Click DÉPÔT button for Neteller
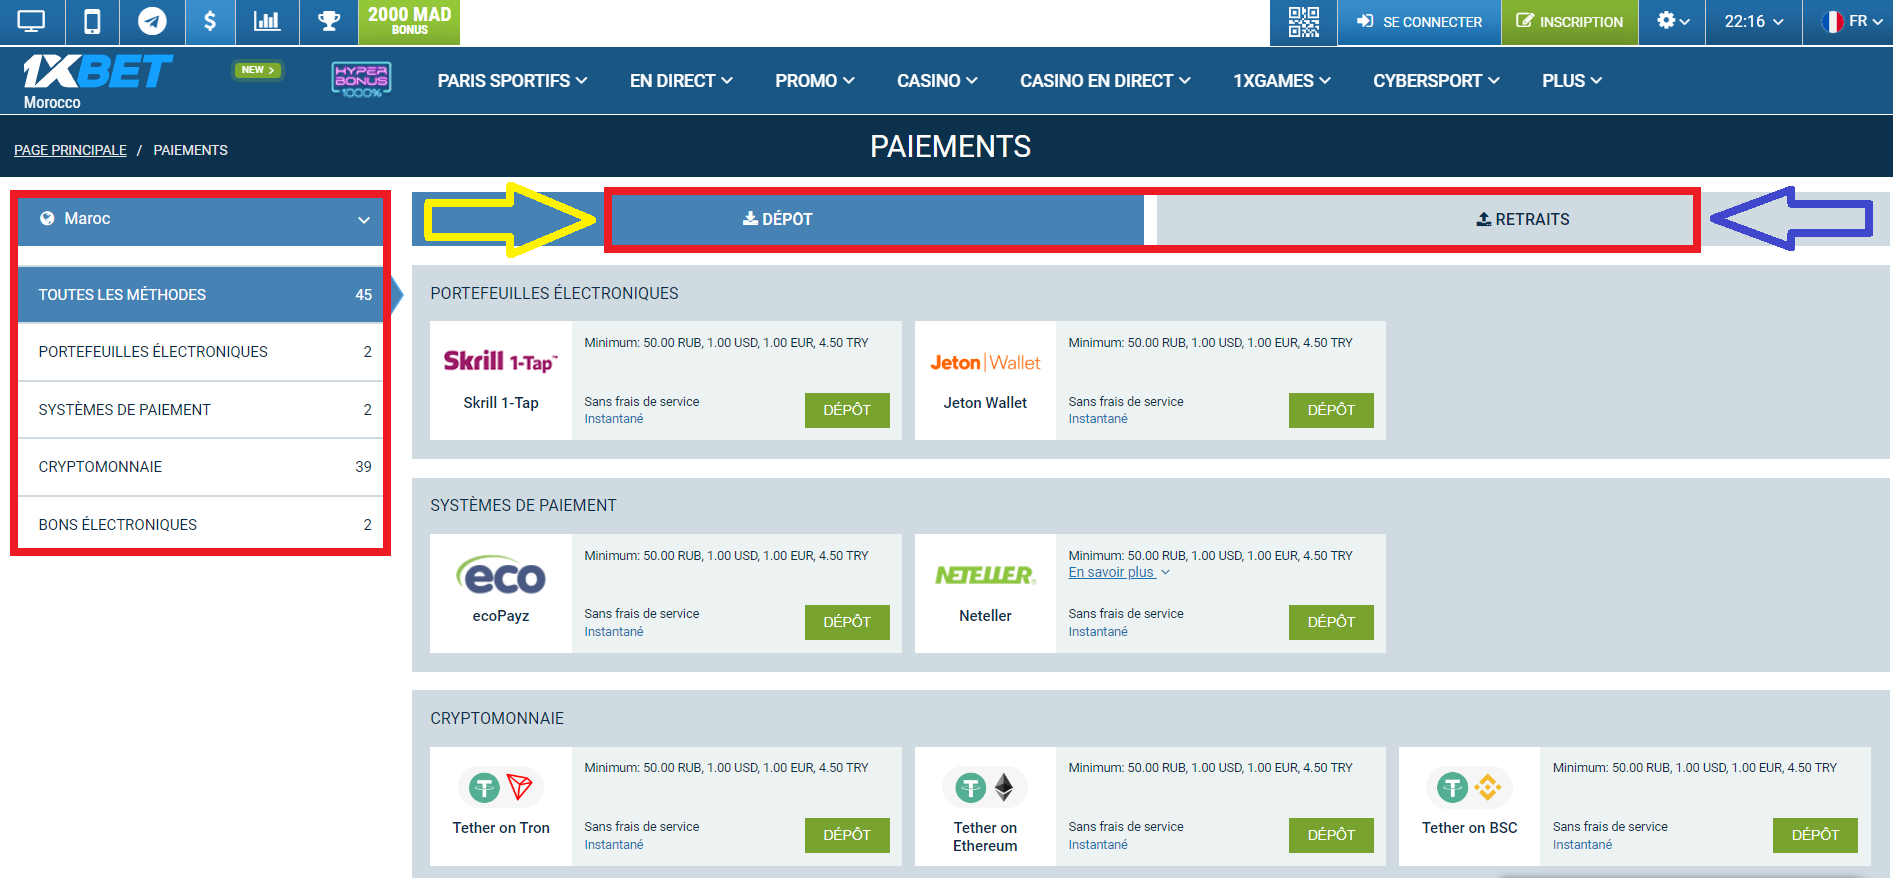Screen dimensions: 1893x878 click(1331, 622)
